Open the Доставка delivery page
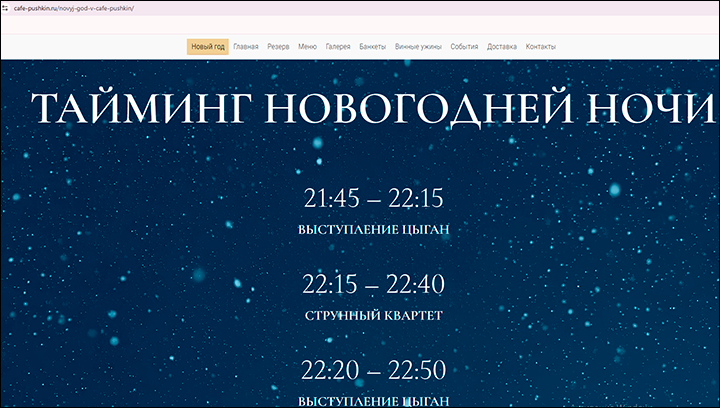Screen dimensions: 720x408 502,47
